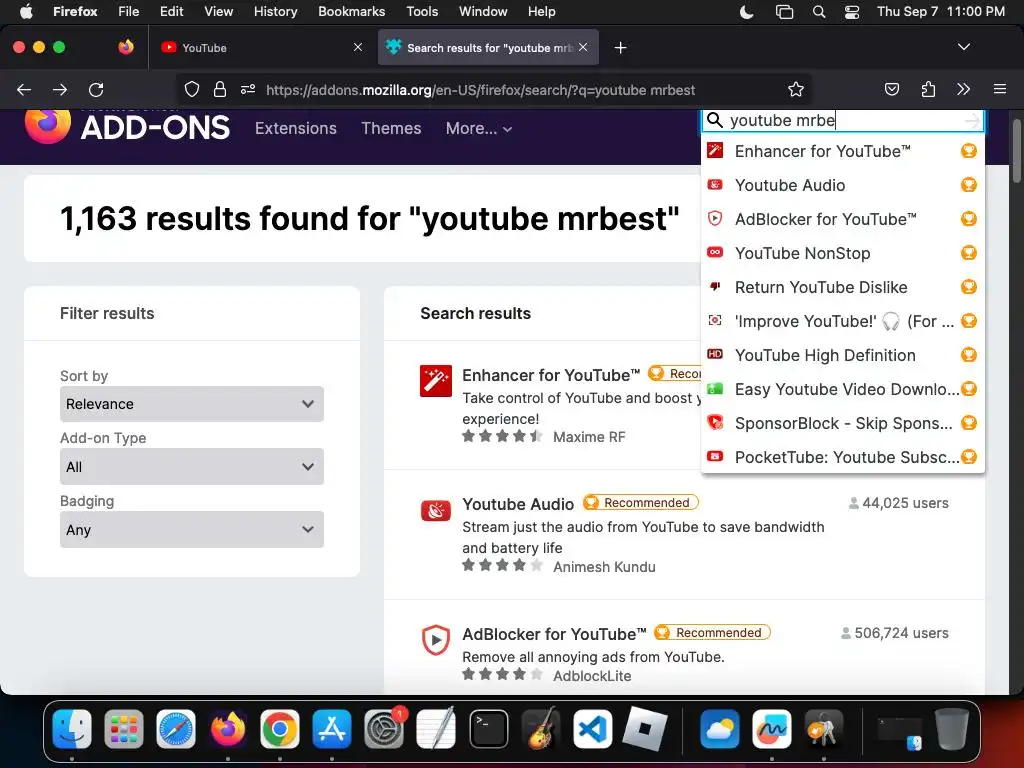Select YouTube High Definition suggestion
The height and width of the screenshot is (768, 1024).
(x=842, y=355)
